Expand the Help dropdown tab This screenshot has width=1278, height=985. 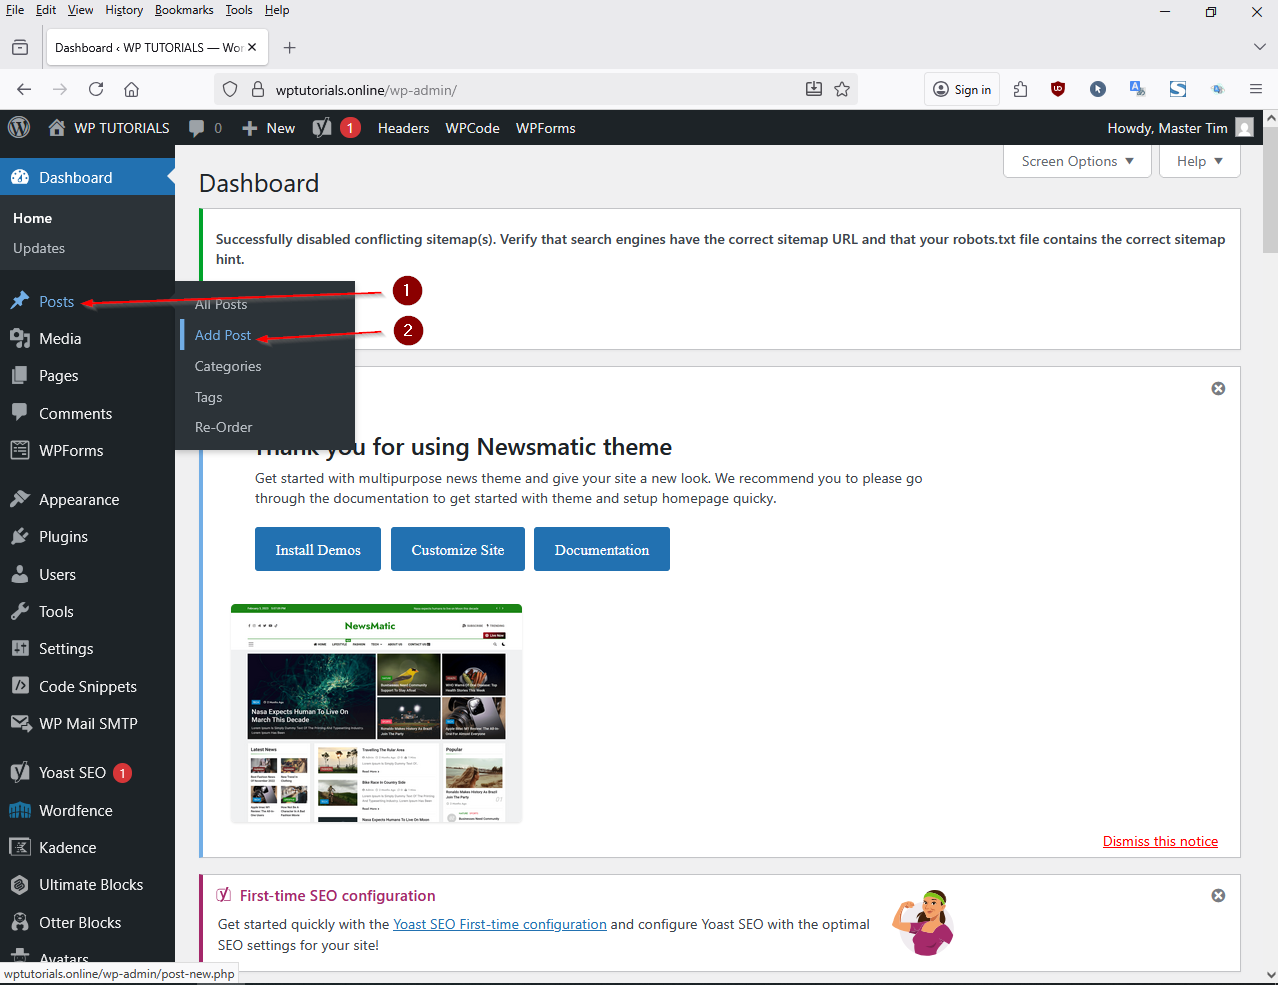point(1199,161)
